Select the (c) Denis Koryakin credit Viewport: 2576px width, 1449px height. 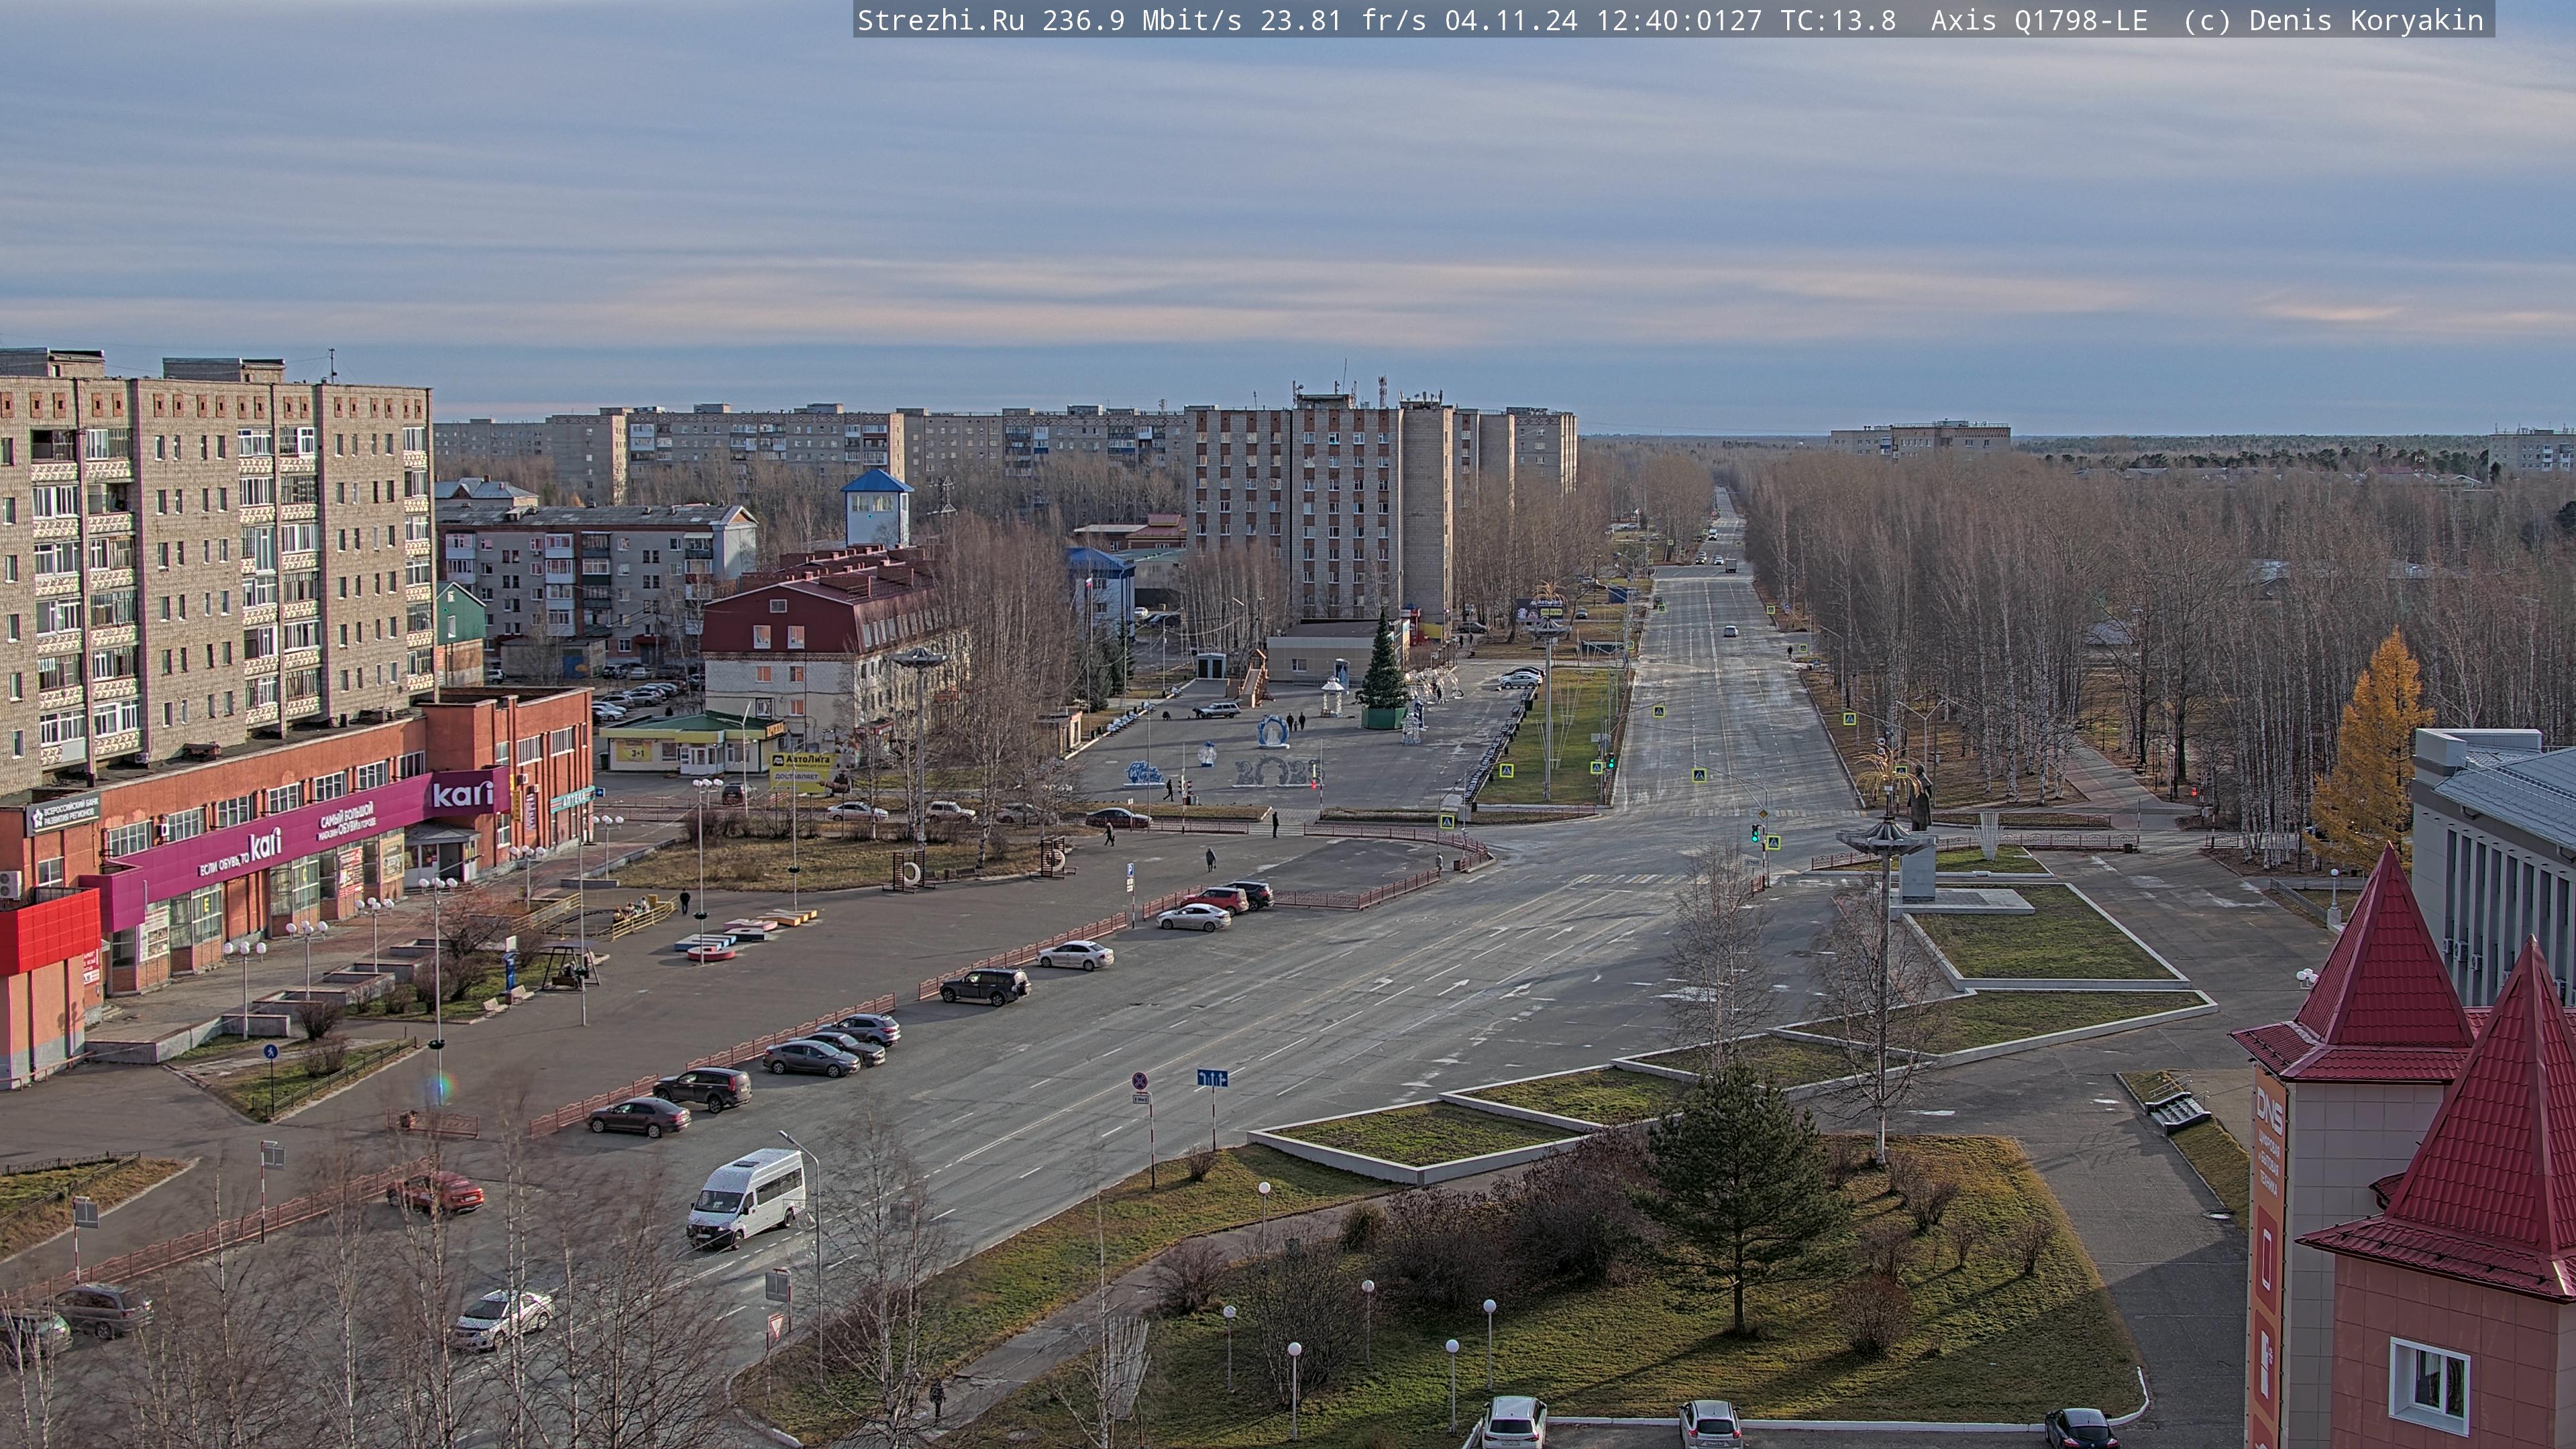2334,21
